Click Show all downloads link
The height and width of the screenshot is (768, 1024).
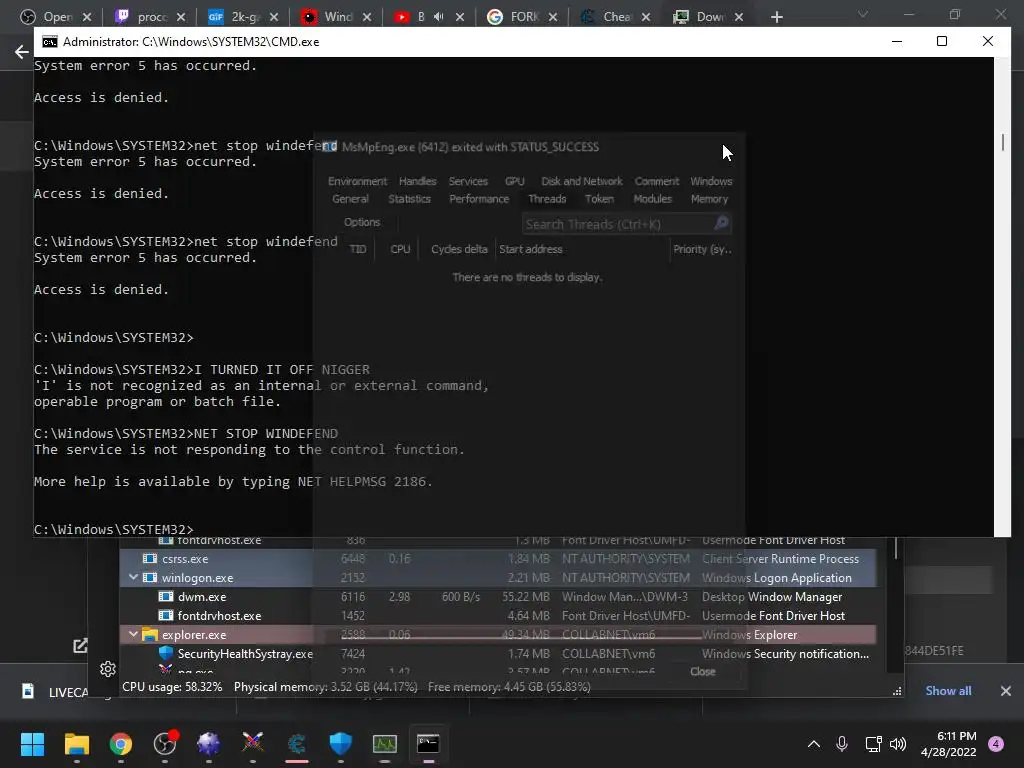tap(948, 691)
